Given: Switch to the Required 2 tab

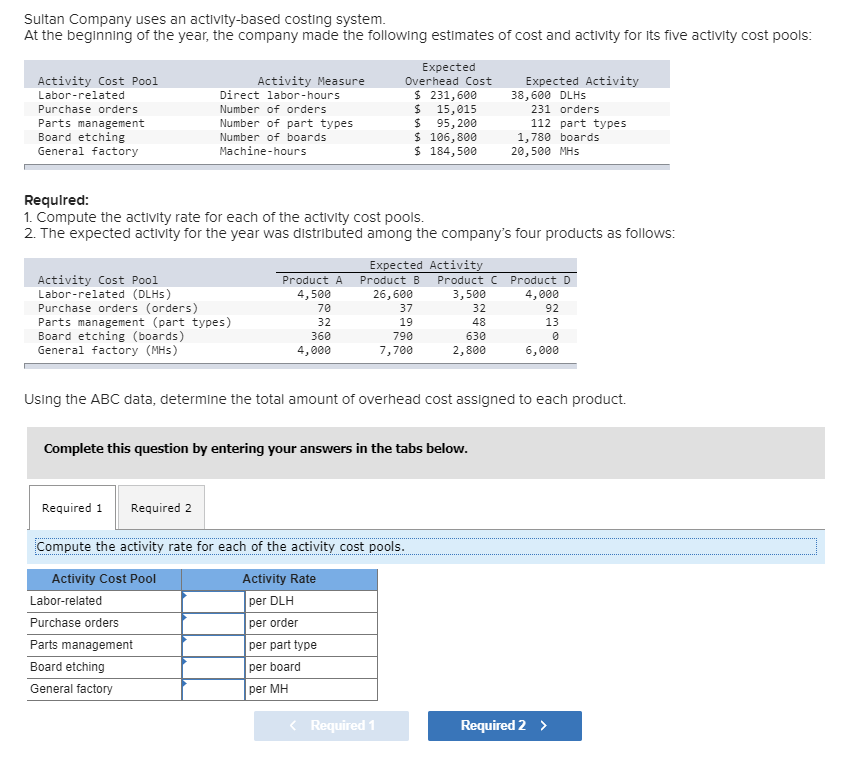Looking at the screenshot, I should click(x=160, y=507).
